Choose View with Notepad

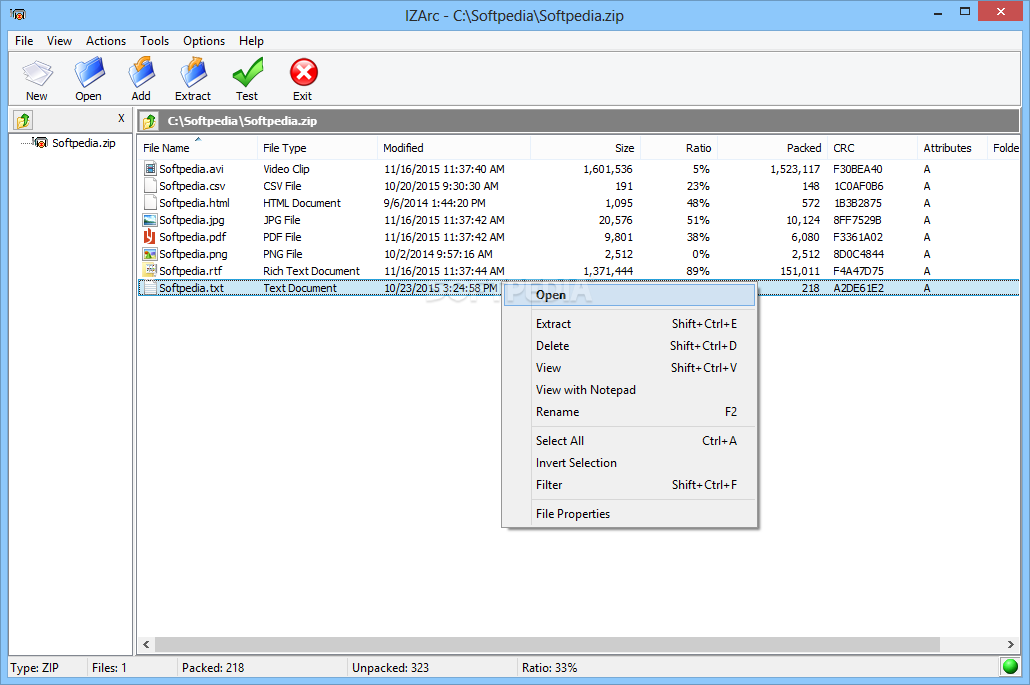pos(629,389)
